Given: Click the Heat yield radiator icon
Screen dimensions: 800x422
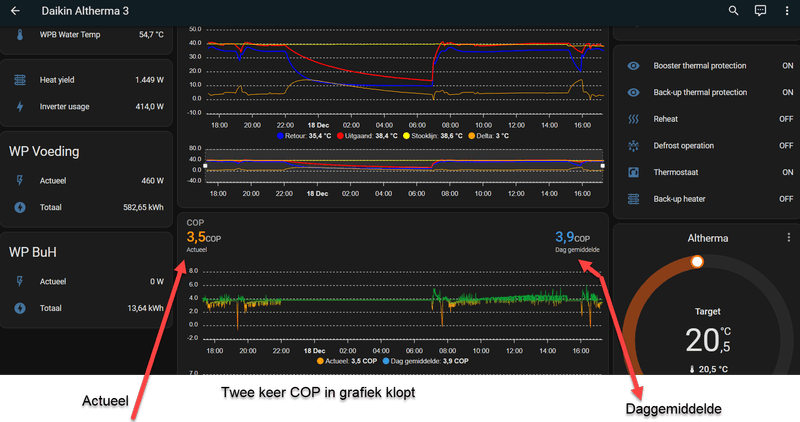Looking at the screenshot, I should point(20,80).
